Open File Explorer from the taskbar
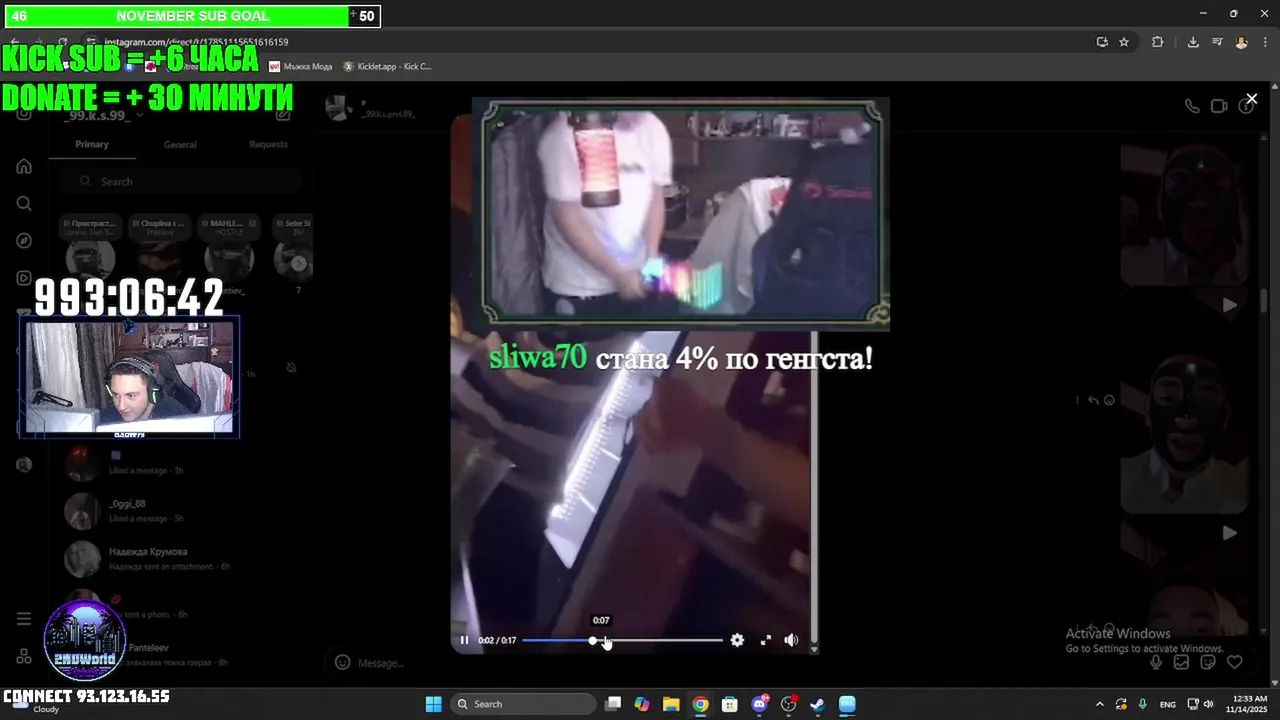 pyautogui.click(x=671, y=704)
